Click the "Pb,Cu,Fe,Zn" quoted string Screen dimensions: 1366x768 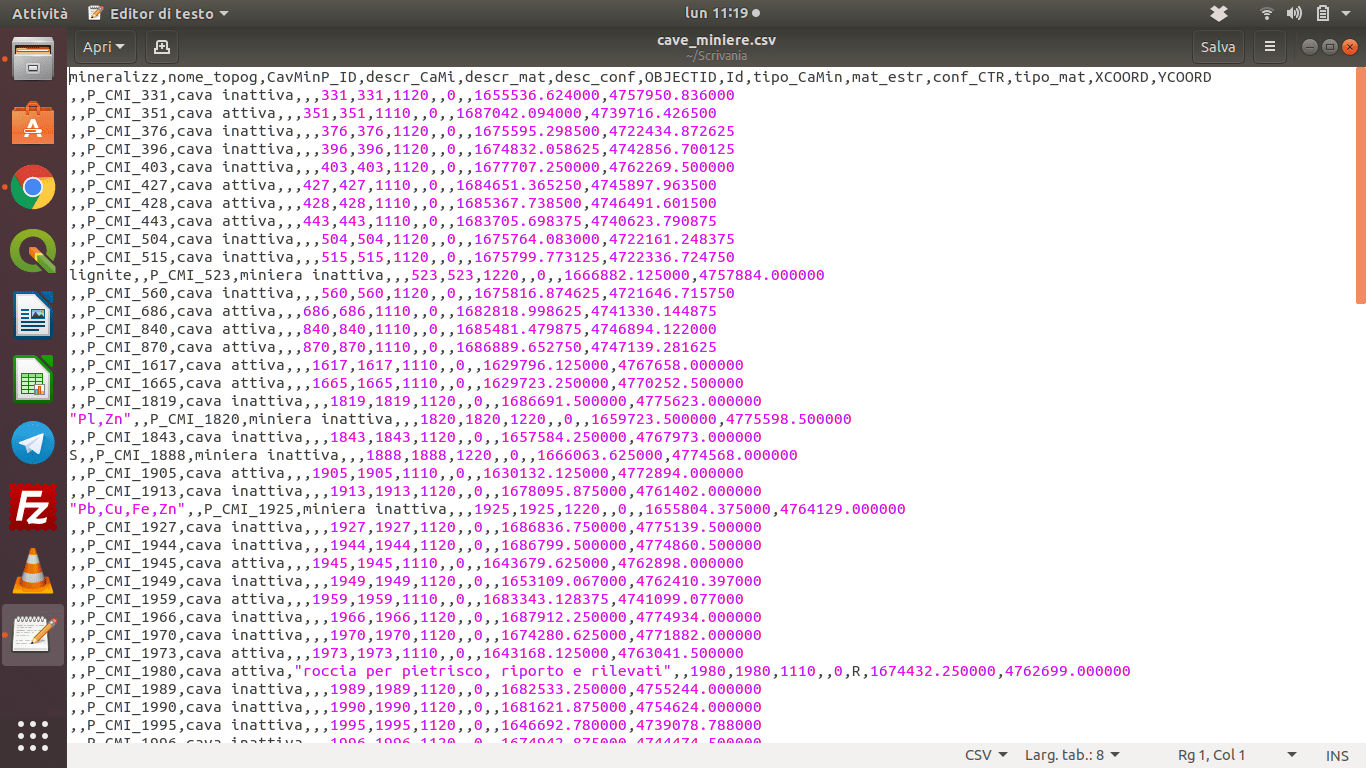tap(127, 509)
